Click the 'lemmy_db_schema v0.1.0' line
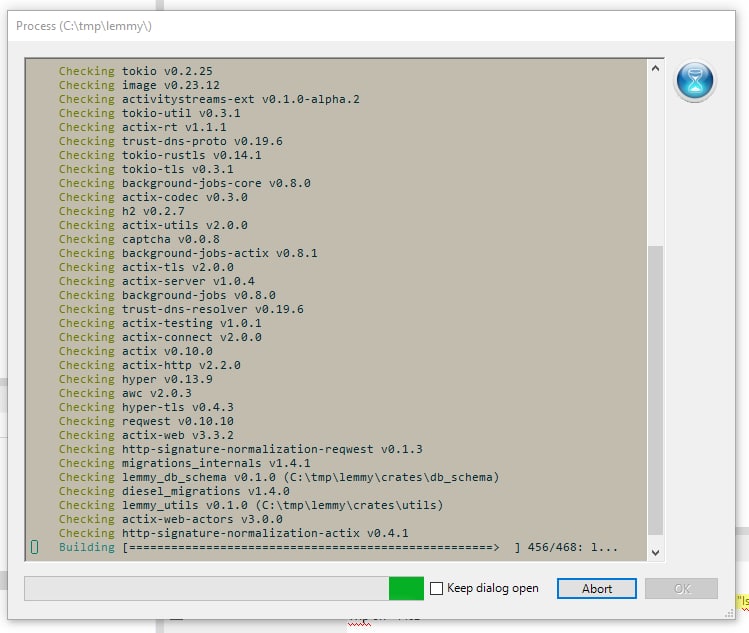The image size is (749, 633). point(279,477)
